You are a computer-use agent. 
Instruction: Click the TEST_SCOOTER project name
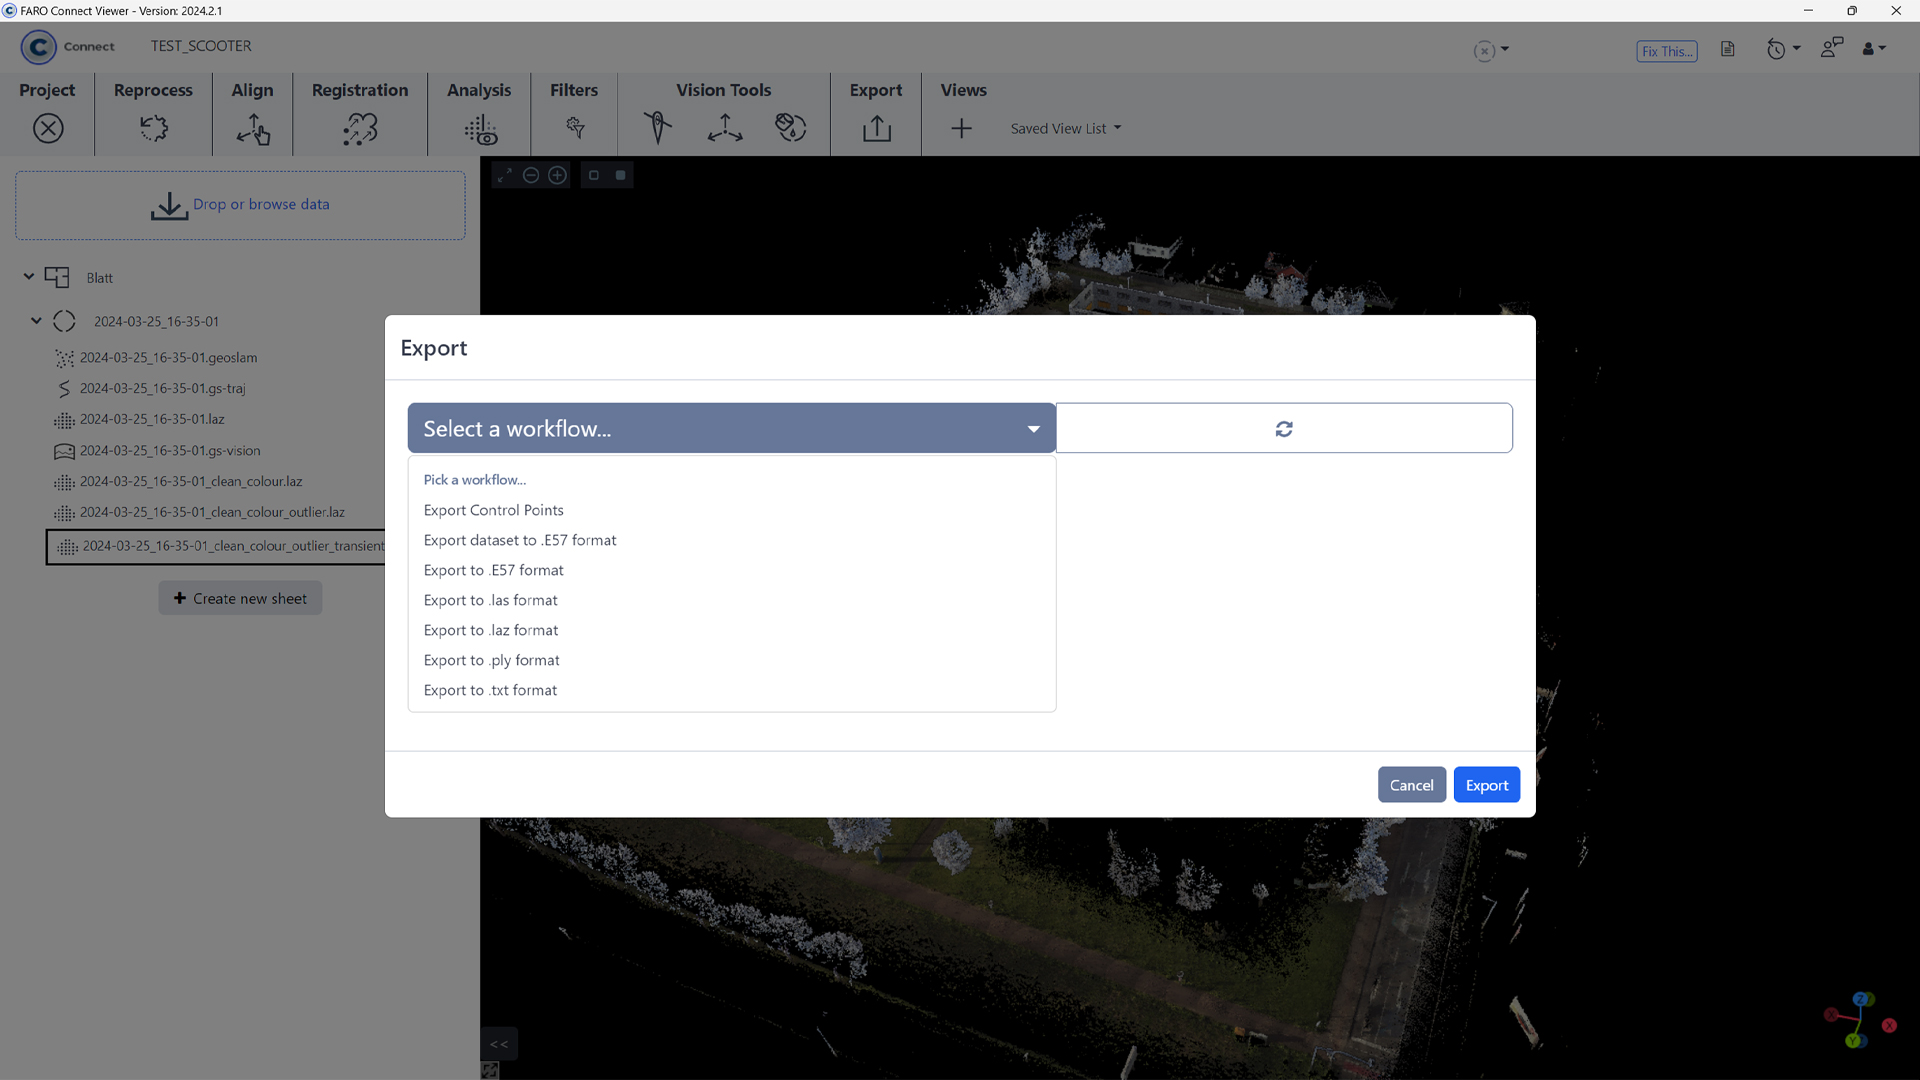coord(201,46)
